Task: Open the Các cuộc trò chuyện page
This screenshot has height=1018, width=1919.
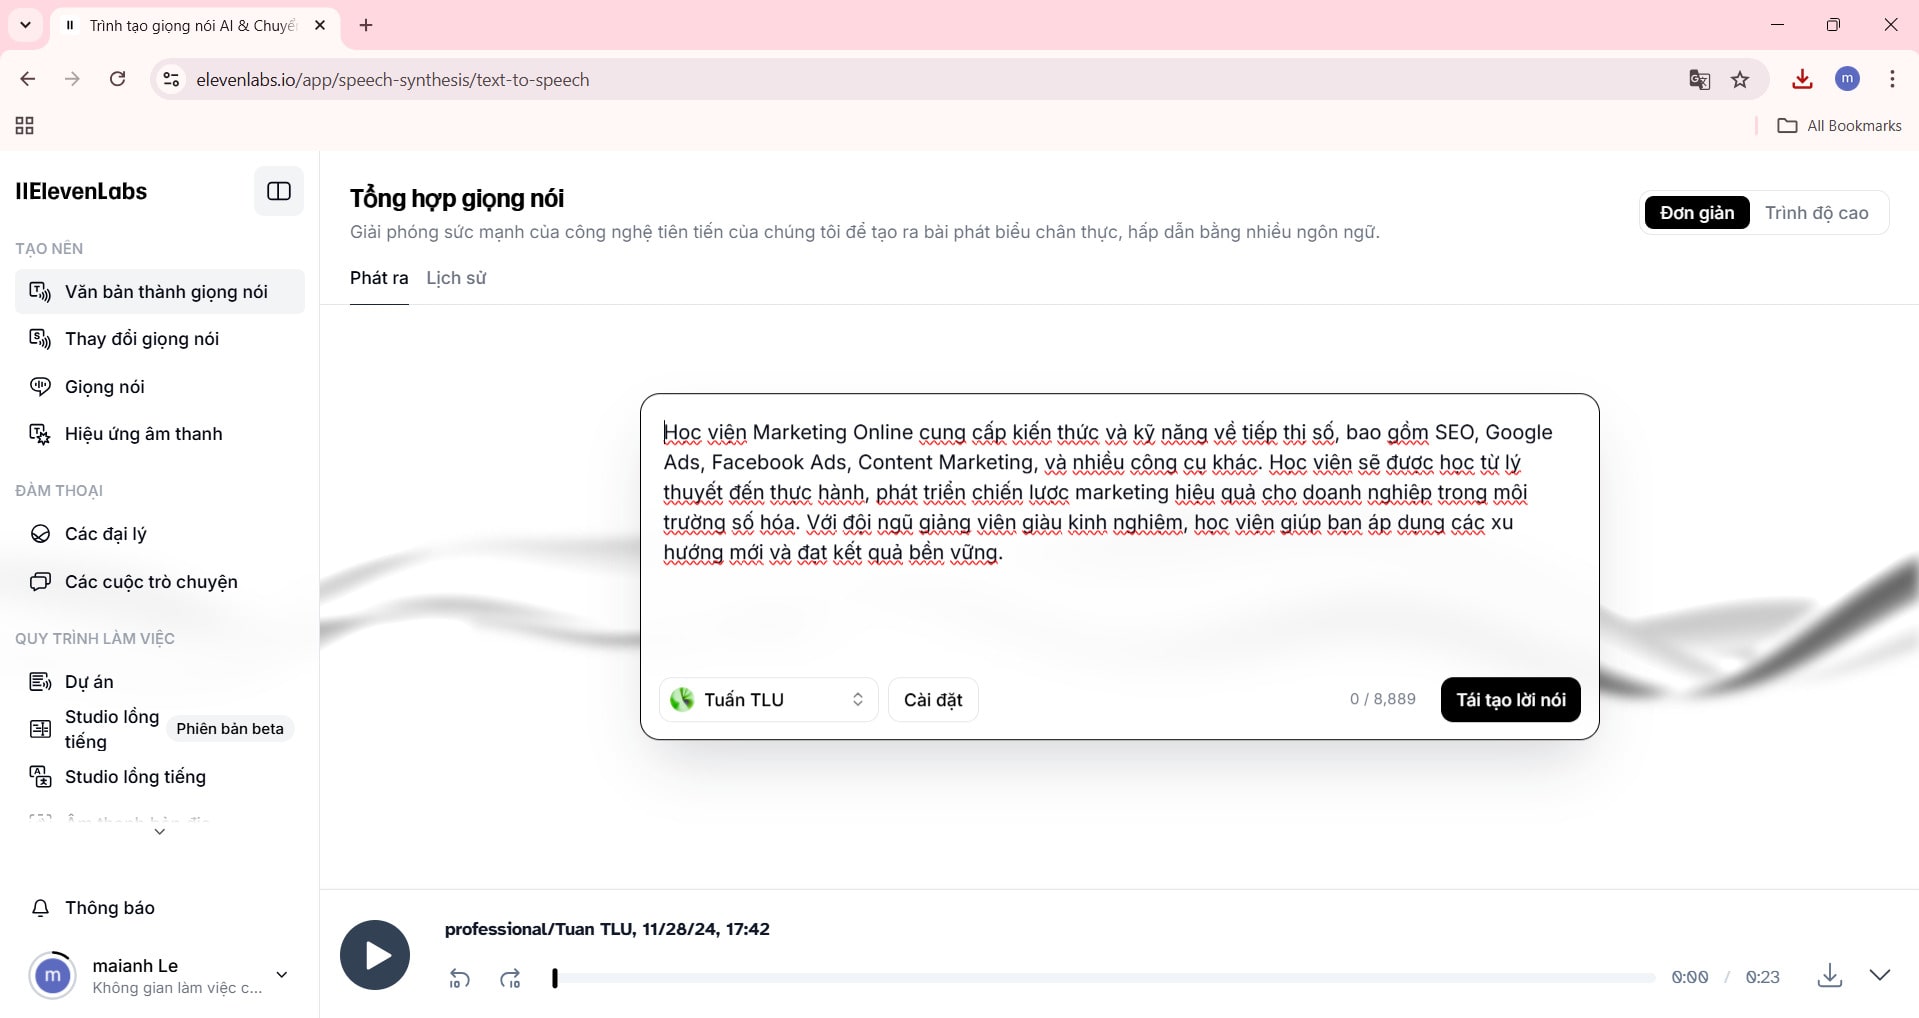Action: pyautogui.click(x=160, y=582)
